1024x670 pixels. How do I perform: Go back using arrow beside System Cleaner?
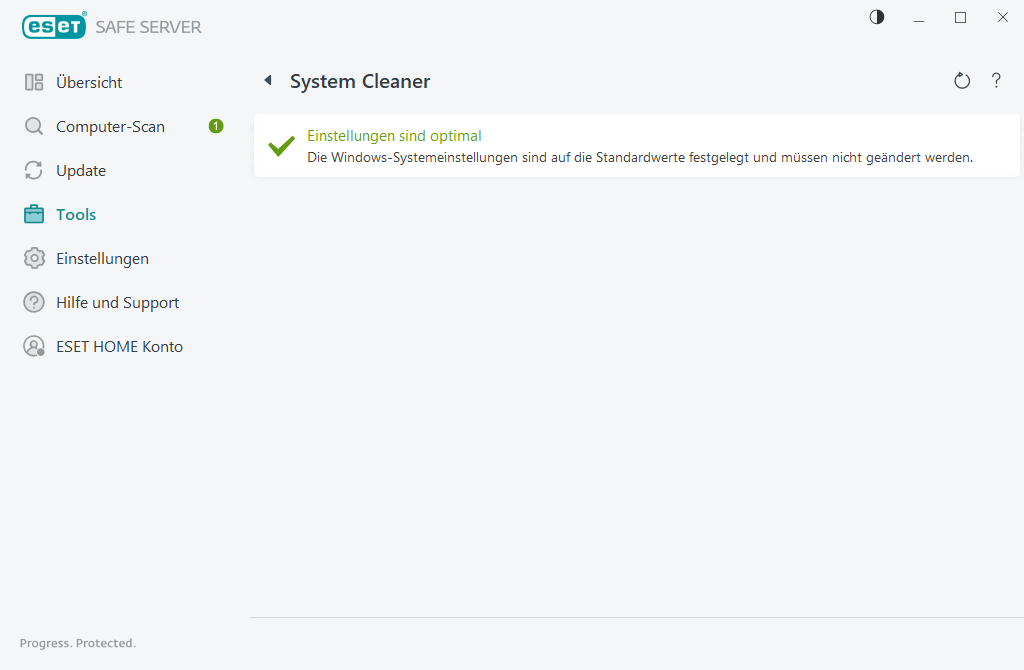(x=268, y=81)
